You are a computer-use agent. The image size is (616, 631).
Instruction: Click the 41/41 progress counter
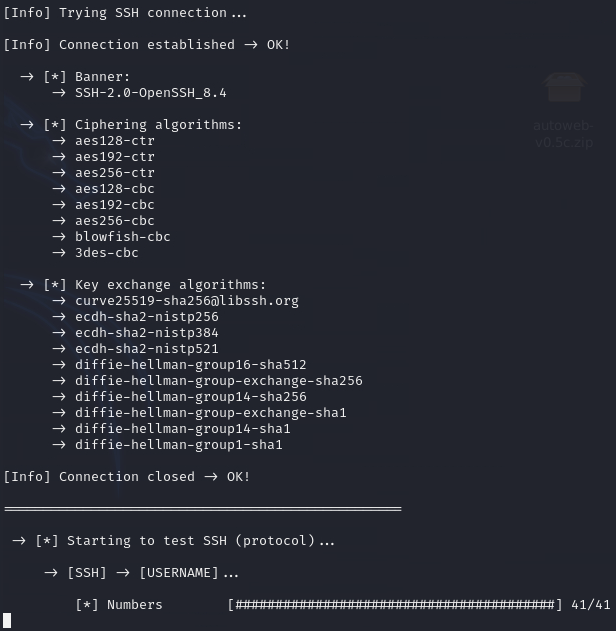pos(590,604)
